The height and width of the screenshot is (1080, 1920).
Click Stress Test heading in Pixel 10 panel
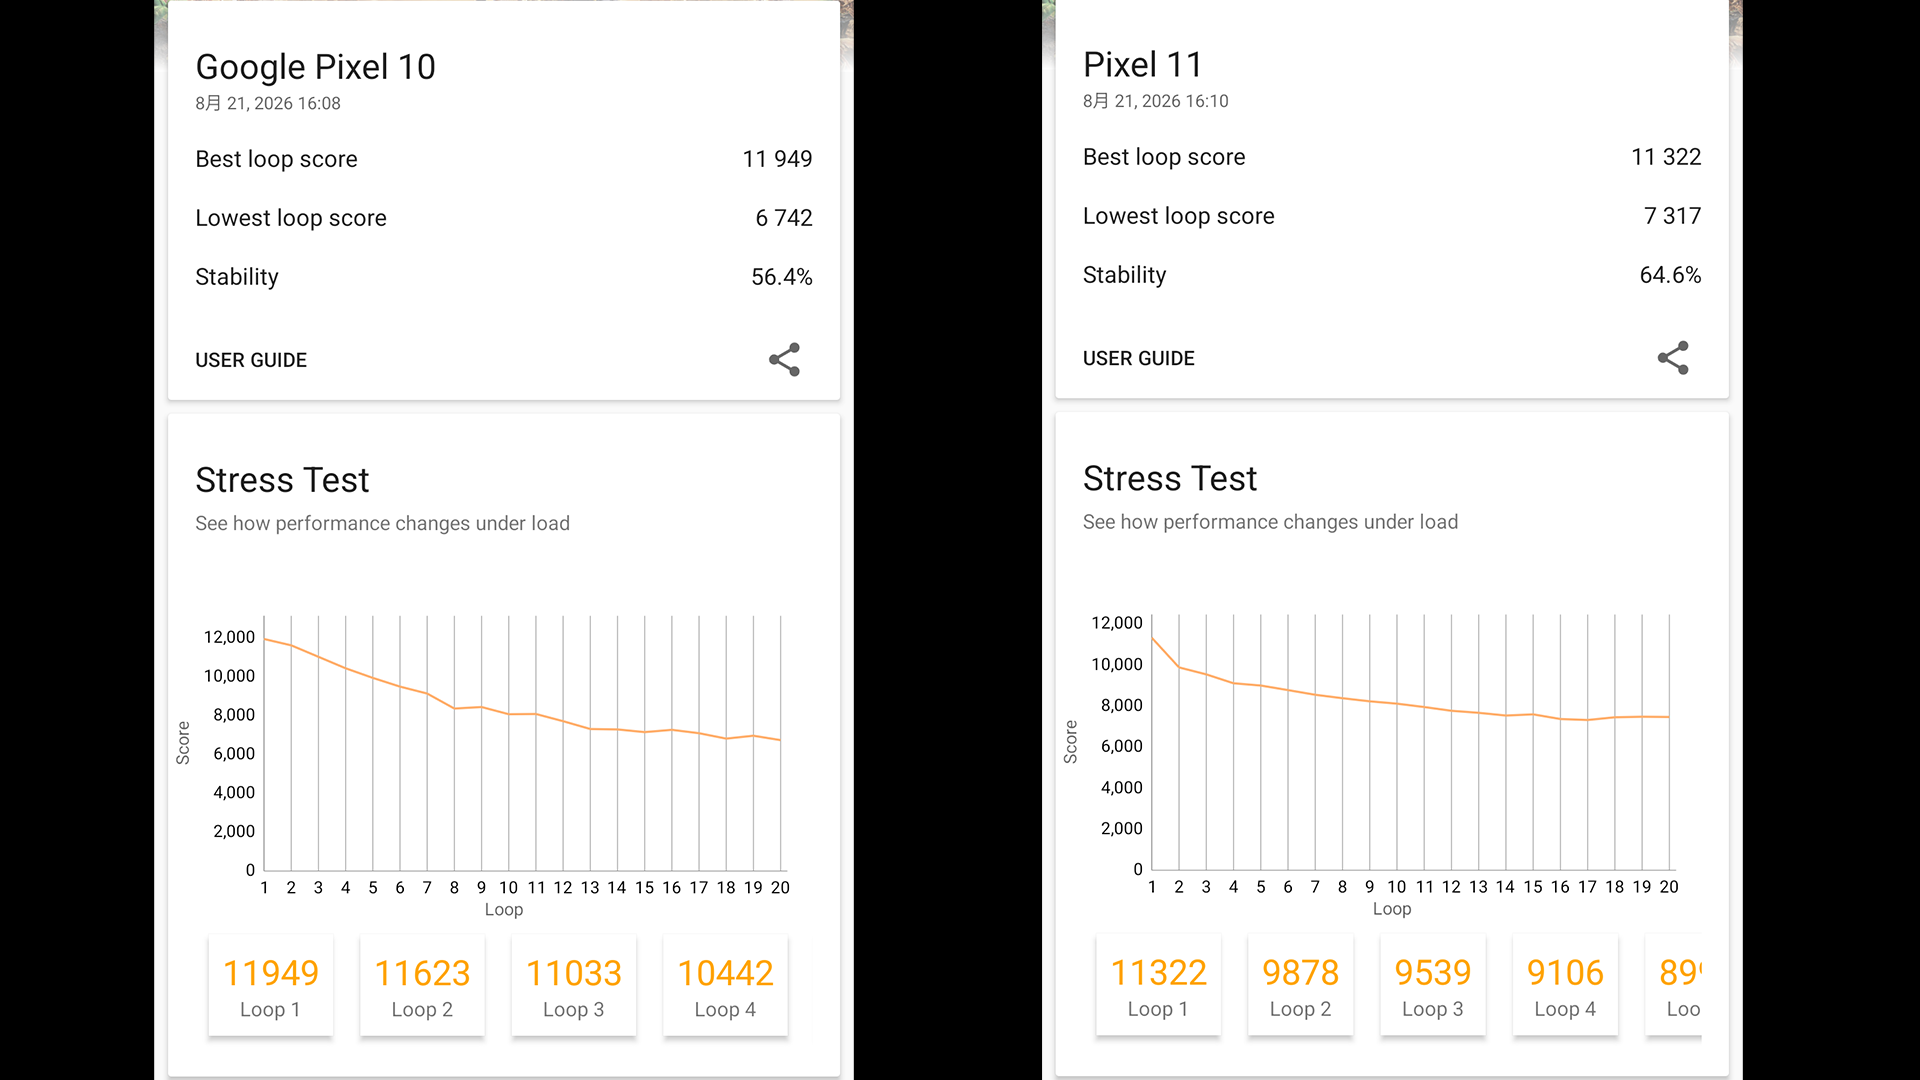point(282,480)
